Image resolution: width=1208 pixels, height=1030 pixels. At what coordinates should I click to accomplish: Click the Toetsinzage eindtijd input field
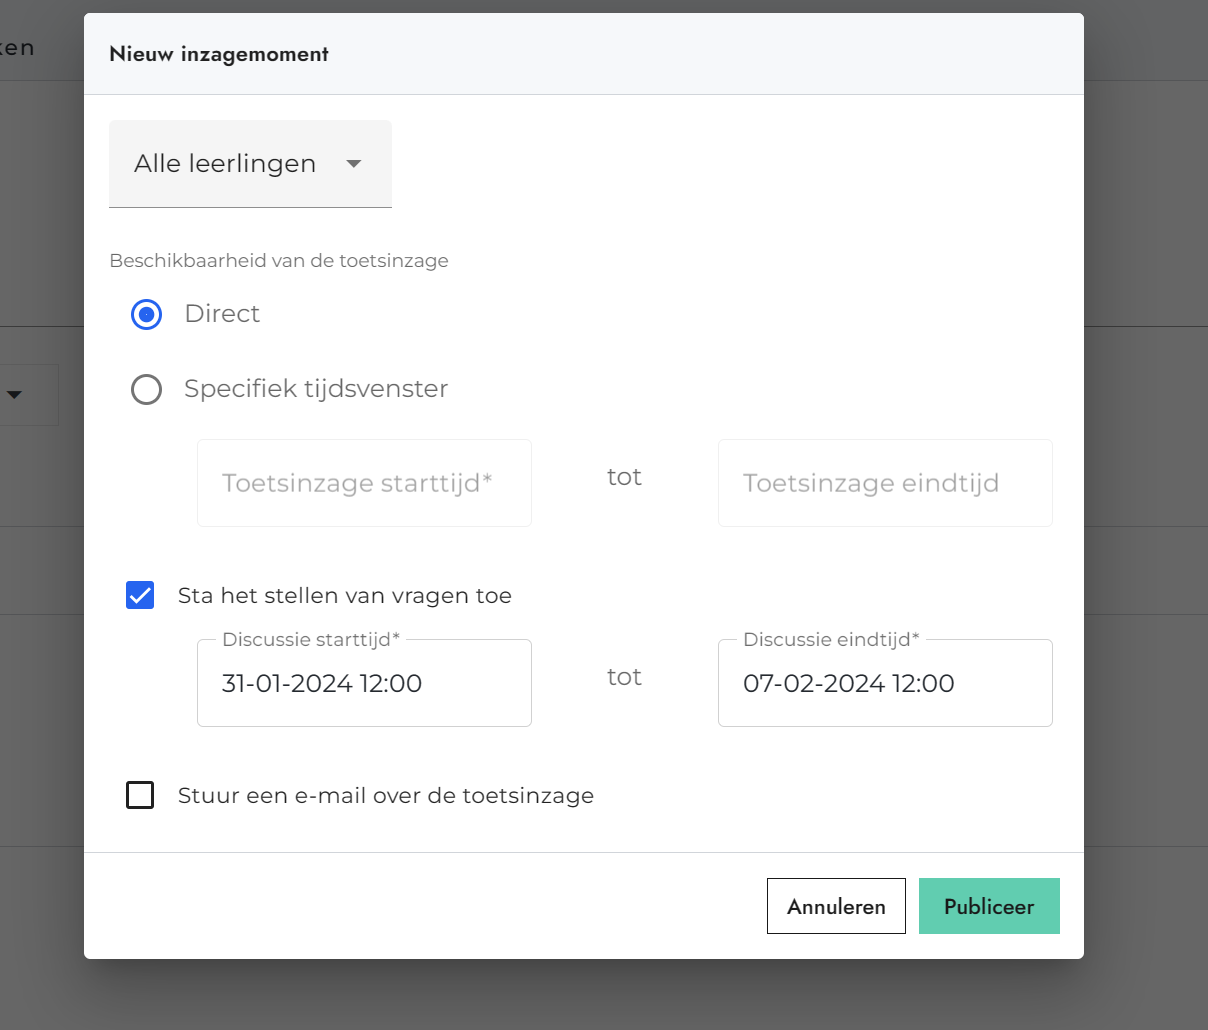tap(884, 483)
